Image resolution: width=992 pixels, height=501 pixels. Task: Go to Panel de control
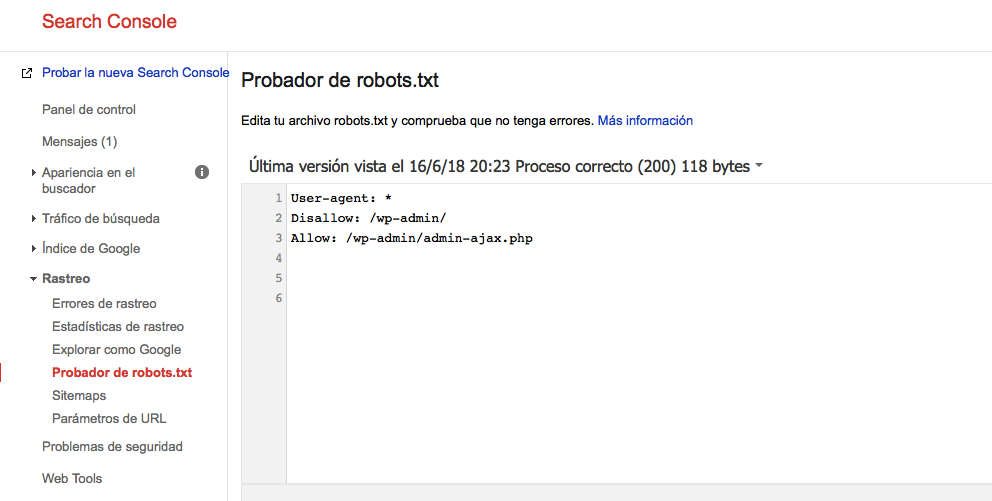(89, 109)
